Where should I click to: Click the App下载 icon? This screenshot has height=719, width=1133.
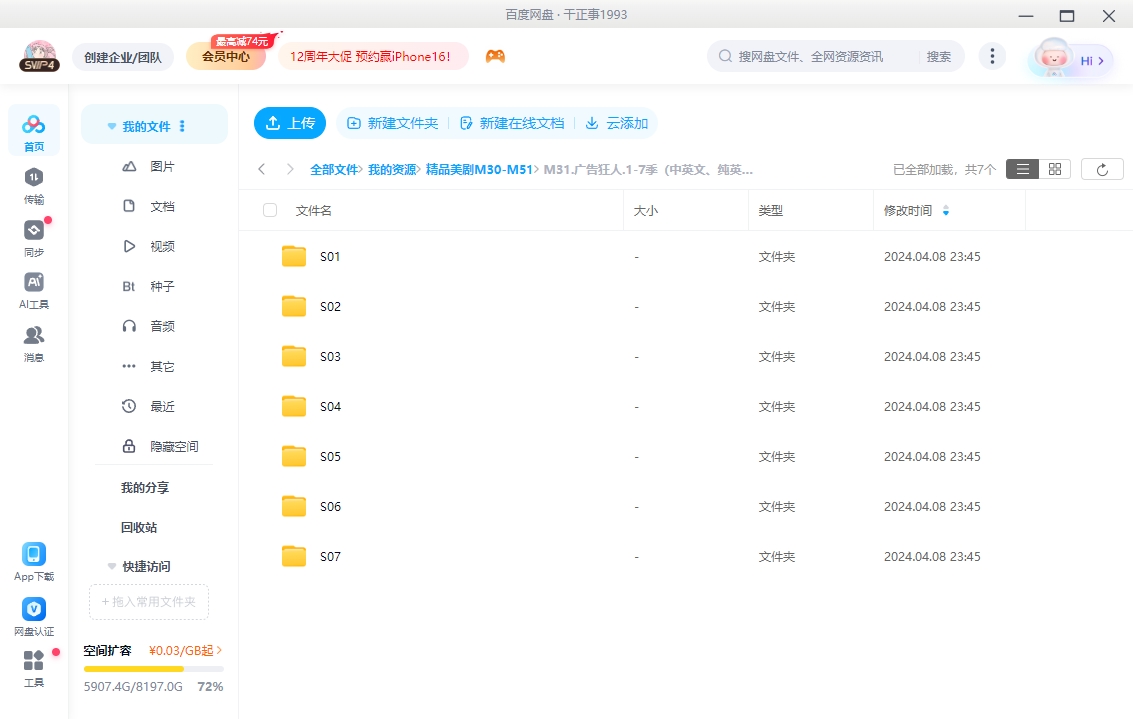pos(34,555)
